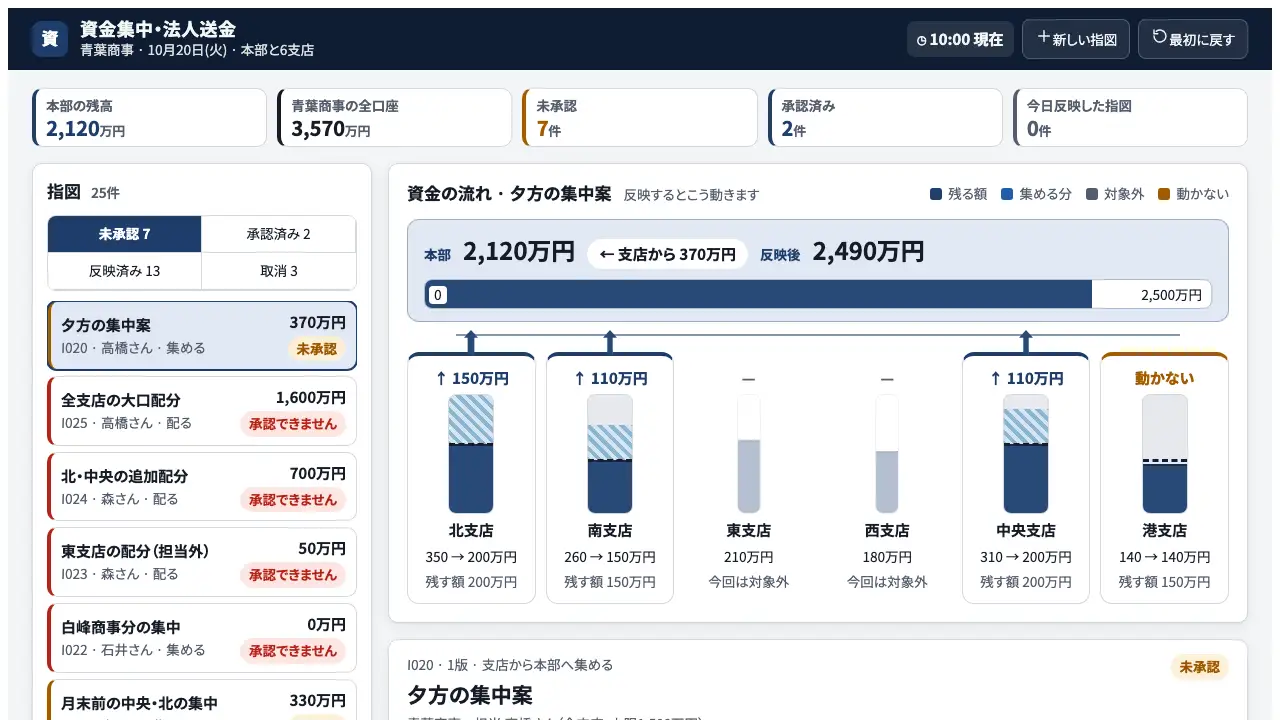Screen dimensions: 1280x720
Task: Click the 動かない legend color square
Action: (x=1163, y=194)
